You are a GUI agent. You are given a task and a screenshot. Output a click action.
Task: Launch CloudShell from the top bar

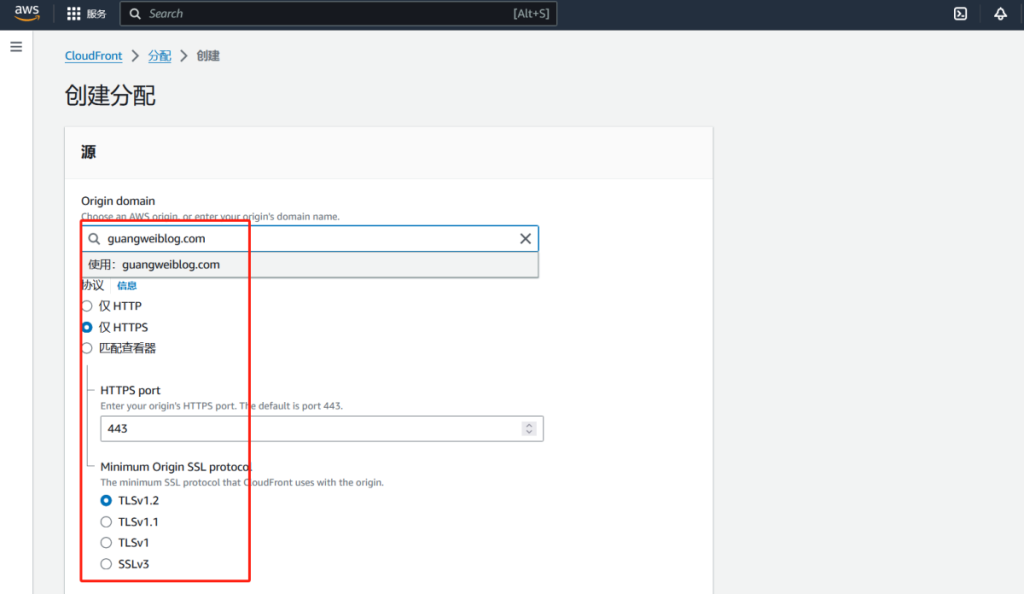click(960, 14)
